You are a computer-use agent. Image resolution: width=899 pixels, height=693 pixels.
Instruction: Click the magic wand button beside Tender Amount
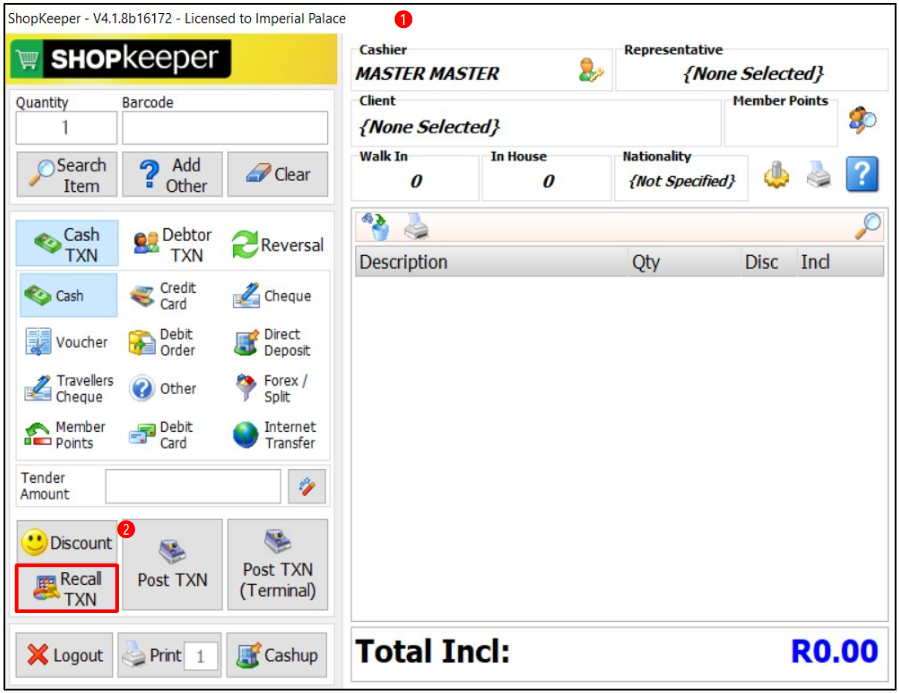point(307,487)
